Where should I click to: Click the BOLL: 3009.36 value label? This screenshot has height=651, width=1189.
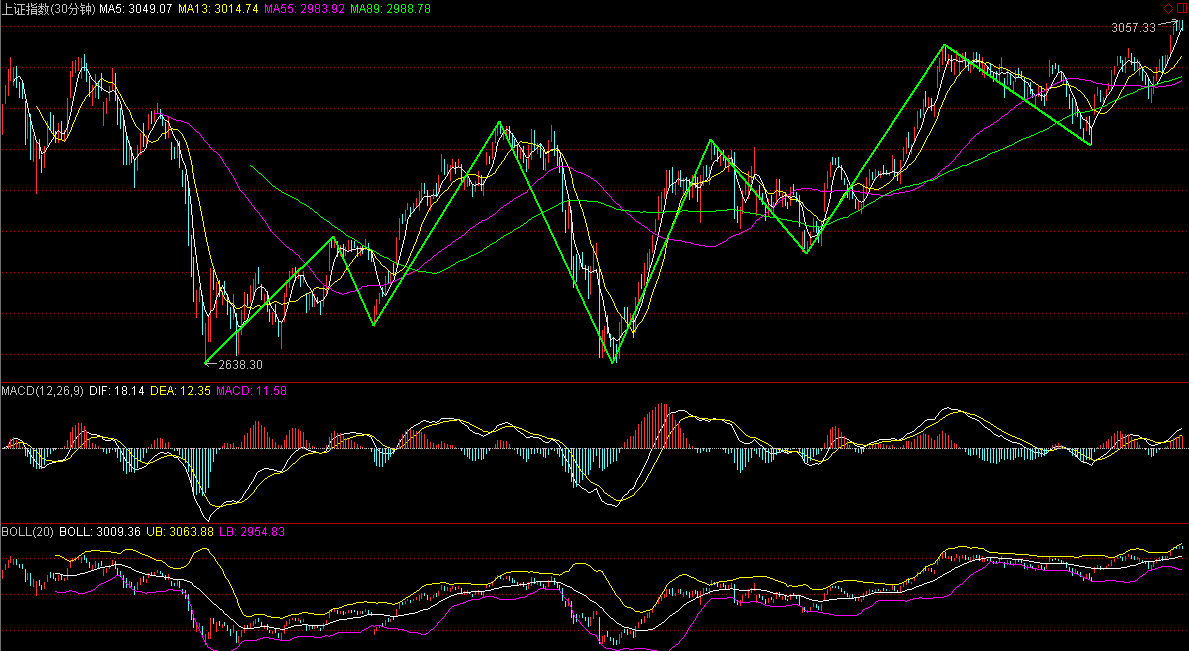tap(100, 532)
